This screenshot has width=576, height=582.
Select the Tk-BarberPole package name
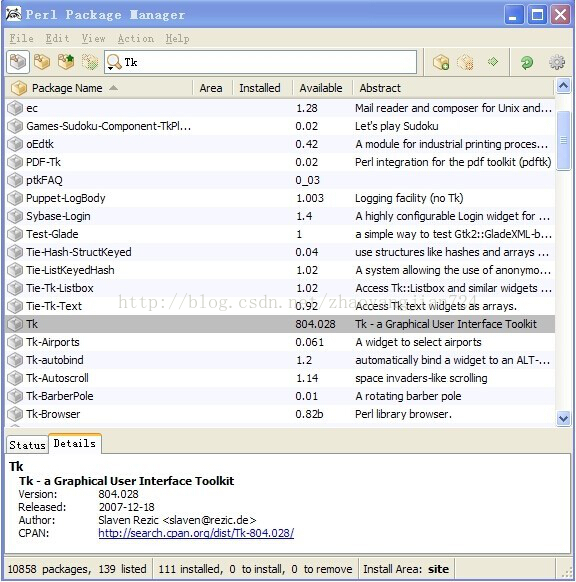click(x=59, y=396)
